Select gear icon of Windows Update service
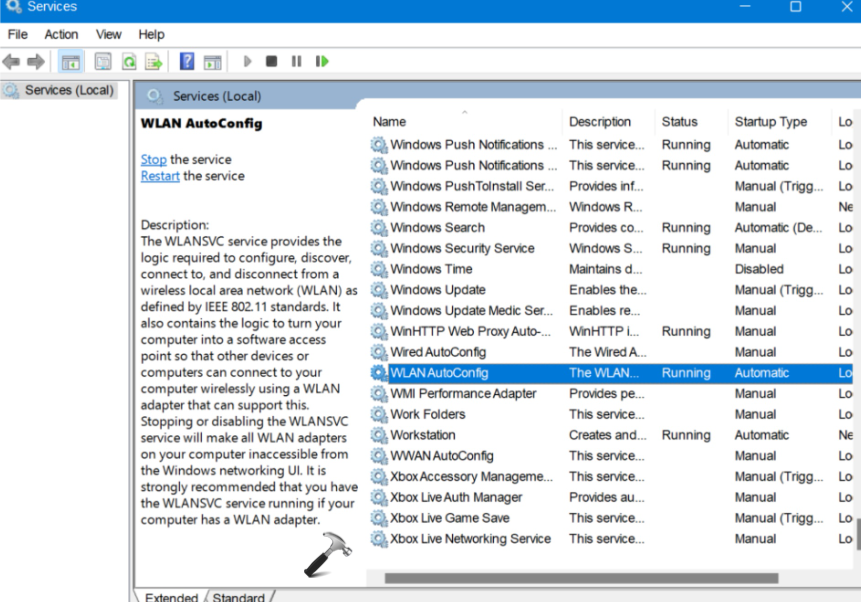Viewport: 861px width, 602px height. click(378, 290)
